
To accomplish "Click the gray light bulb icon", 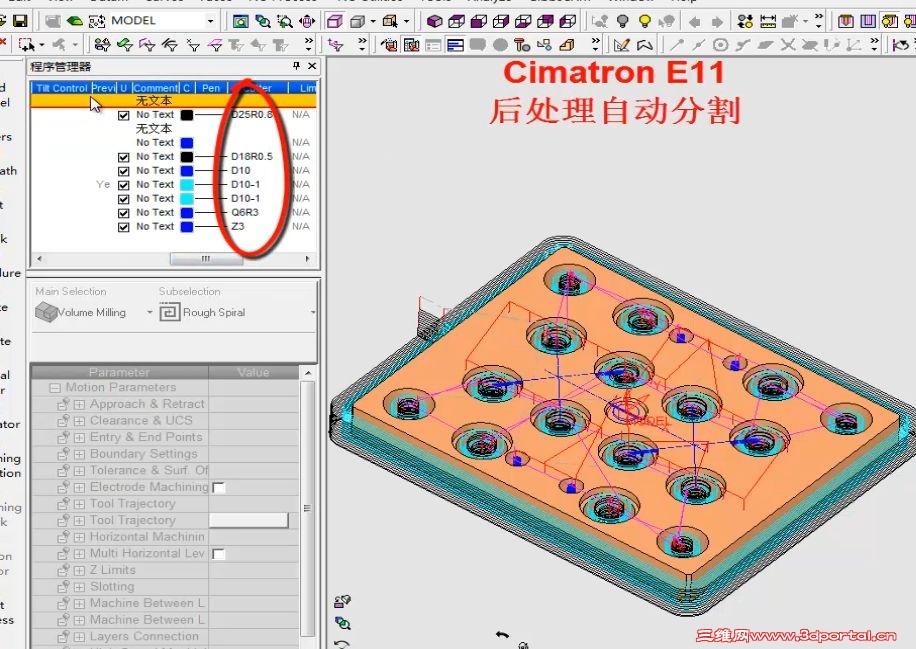I will click(623, 22).
